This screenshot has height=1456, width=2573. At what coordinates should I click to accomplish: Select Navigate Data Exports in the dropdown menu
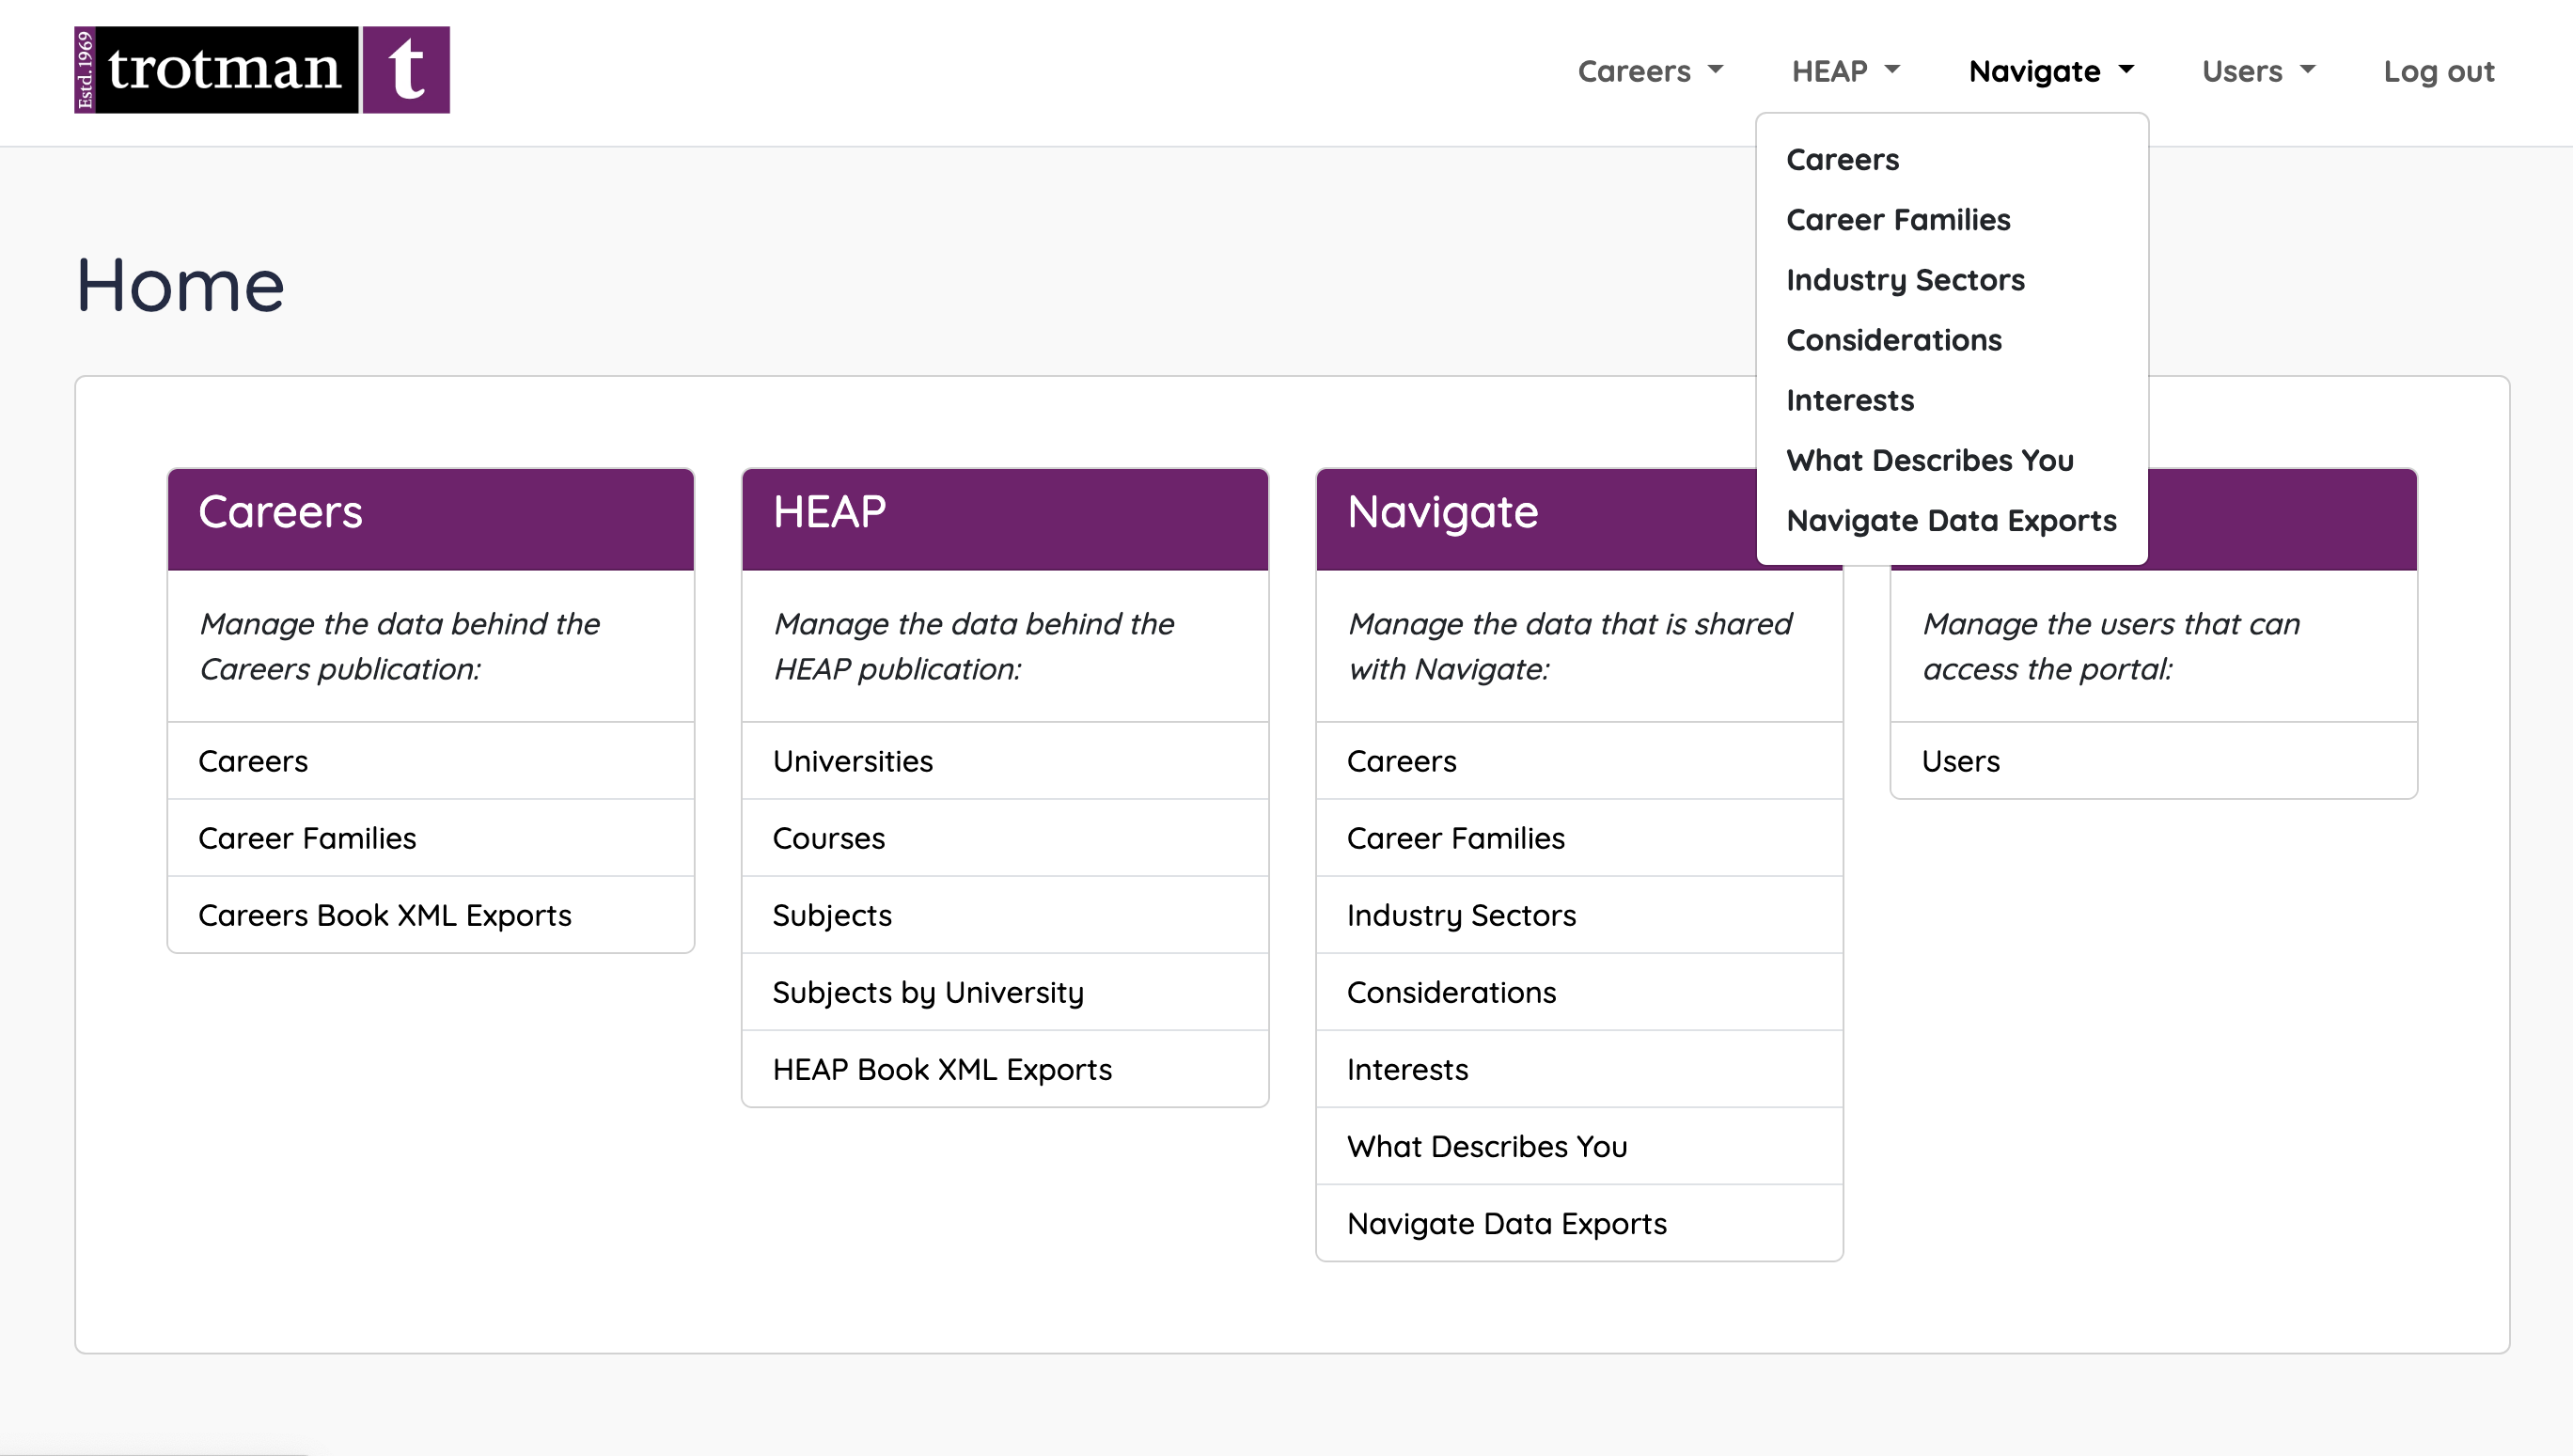click(1951, 520)
